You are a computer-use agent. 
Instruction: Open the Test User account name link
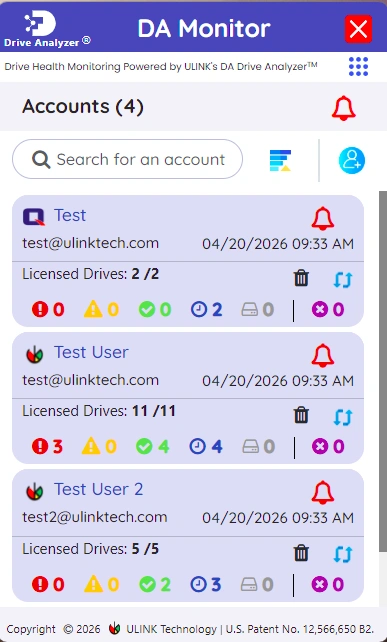pyautogui.click(x=91, y=352)
